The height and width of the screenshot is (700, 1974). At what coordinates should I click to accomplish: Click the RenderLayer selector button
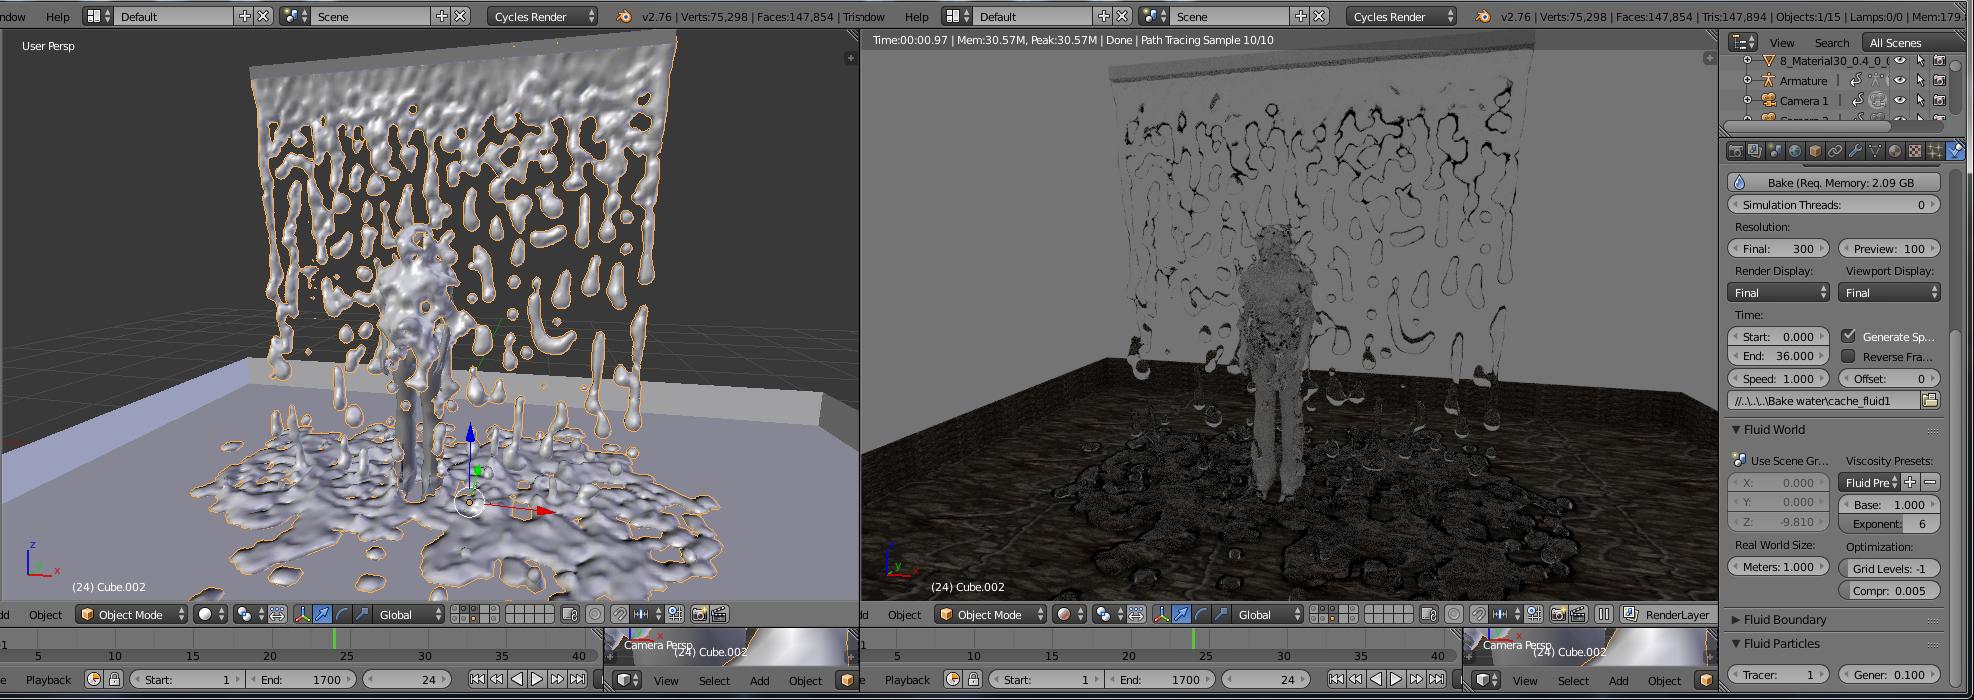1666,614
